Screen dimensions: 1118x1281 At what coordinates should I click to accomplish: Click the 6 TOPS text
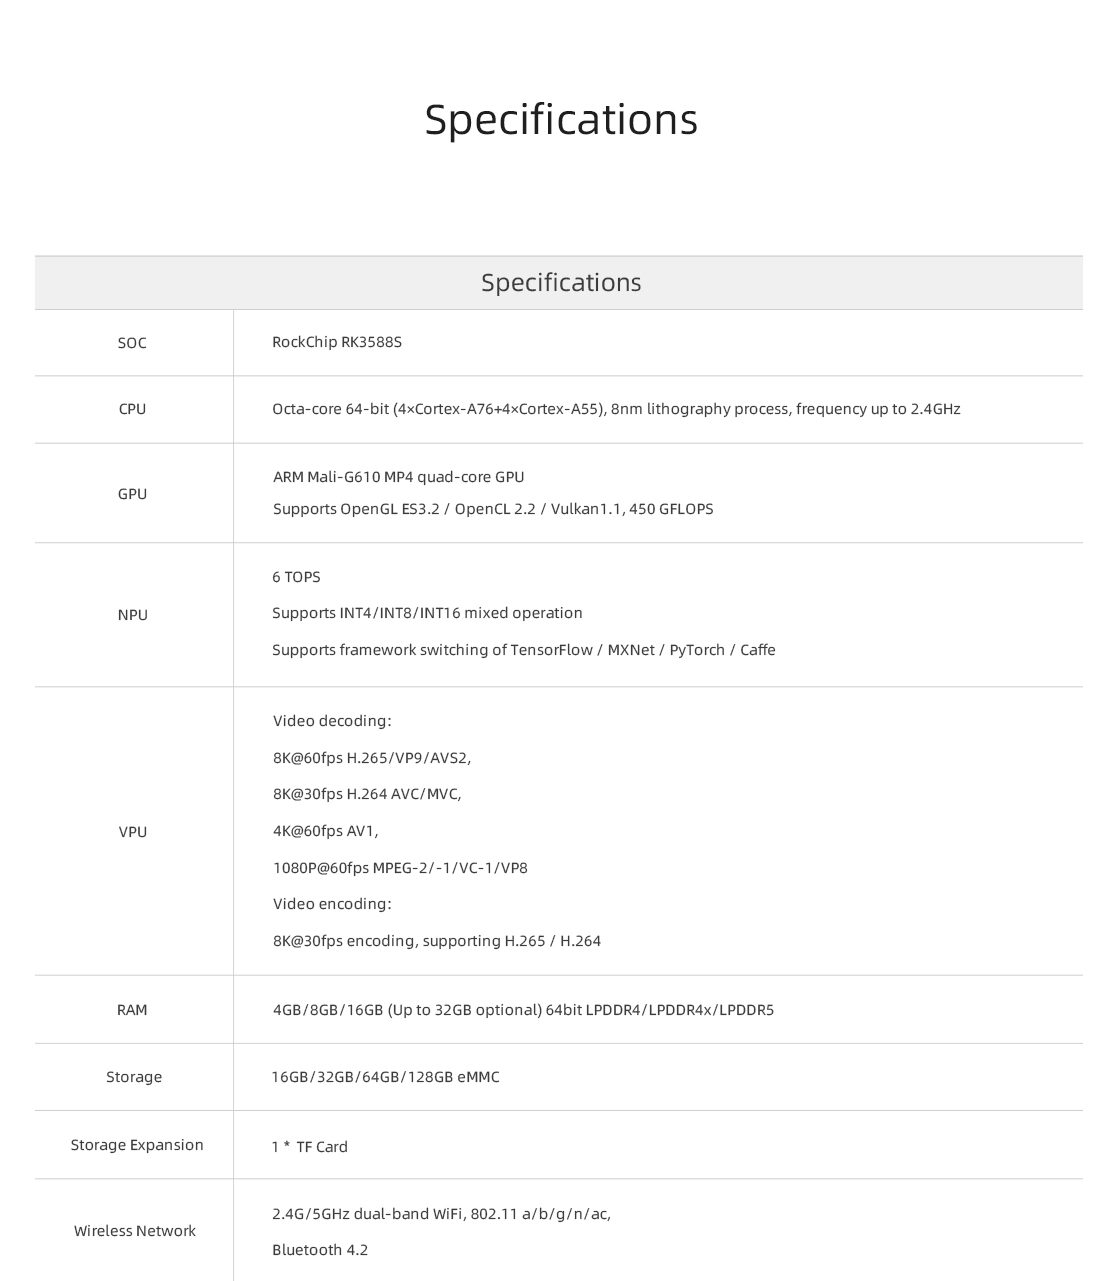tap(296, 577)
